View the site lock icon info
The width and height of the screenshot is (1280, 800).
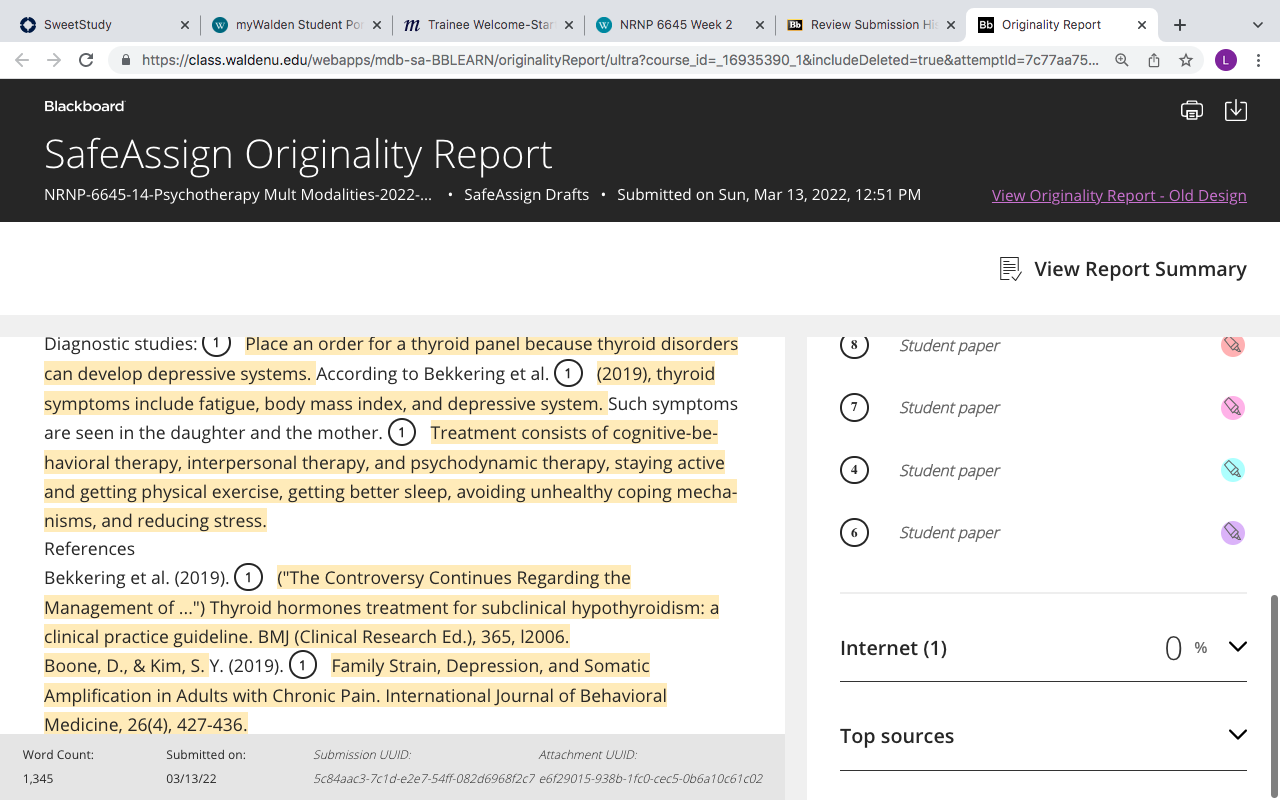tap(125, 60)
